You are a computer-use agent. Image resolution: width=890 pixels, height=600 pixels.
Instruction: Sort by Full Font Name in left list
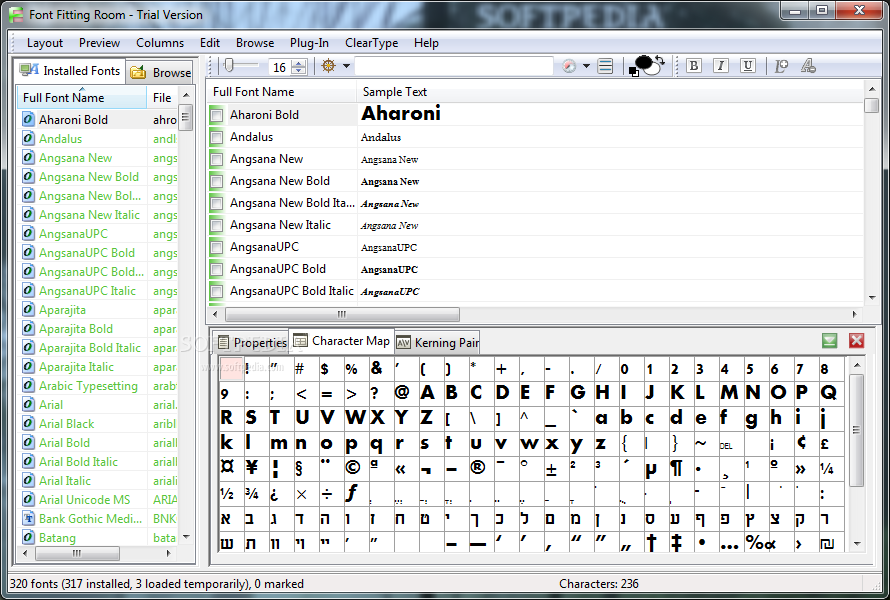pyautogui.click(x=82, y=98)
